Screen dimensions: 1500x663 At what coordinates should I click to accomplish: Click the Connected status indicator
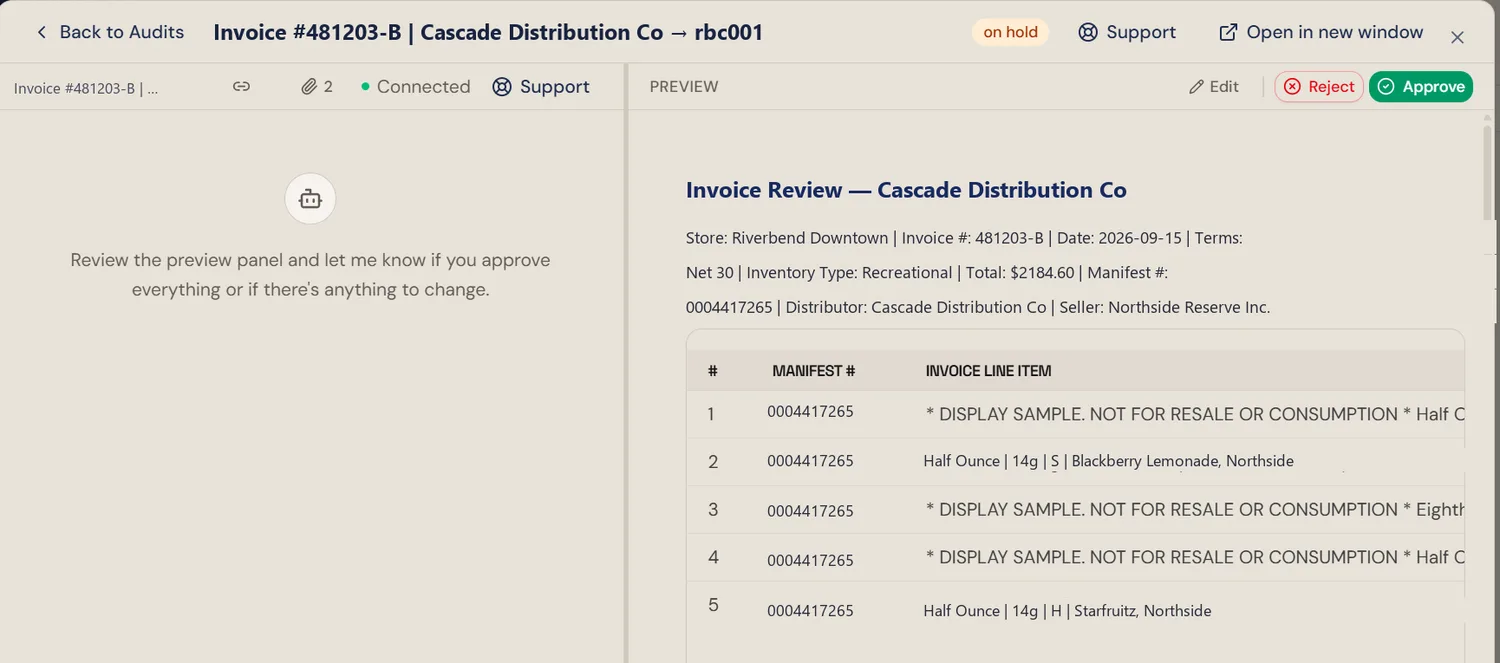[x=415, y=87]
